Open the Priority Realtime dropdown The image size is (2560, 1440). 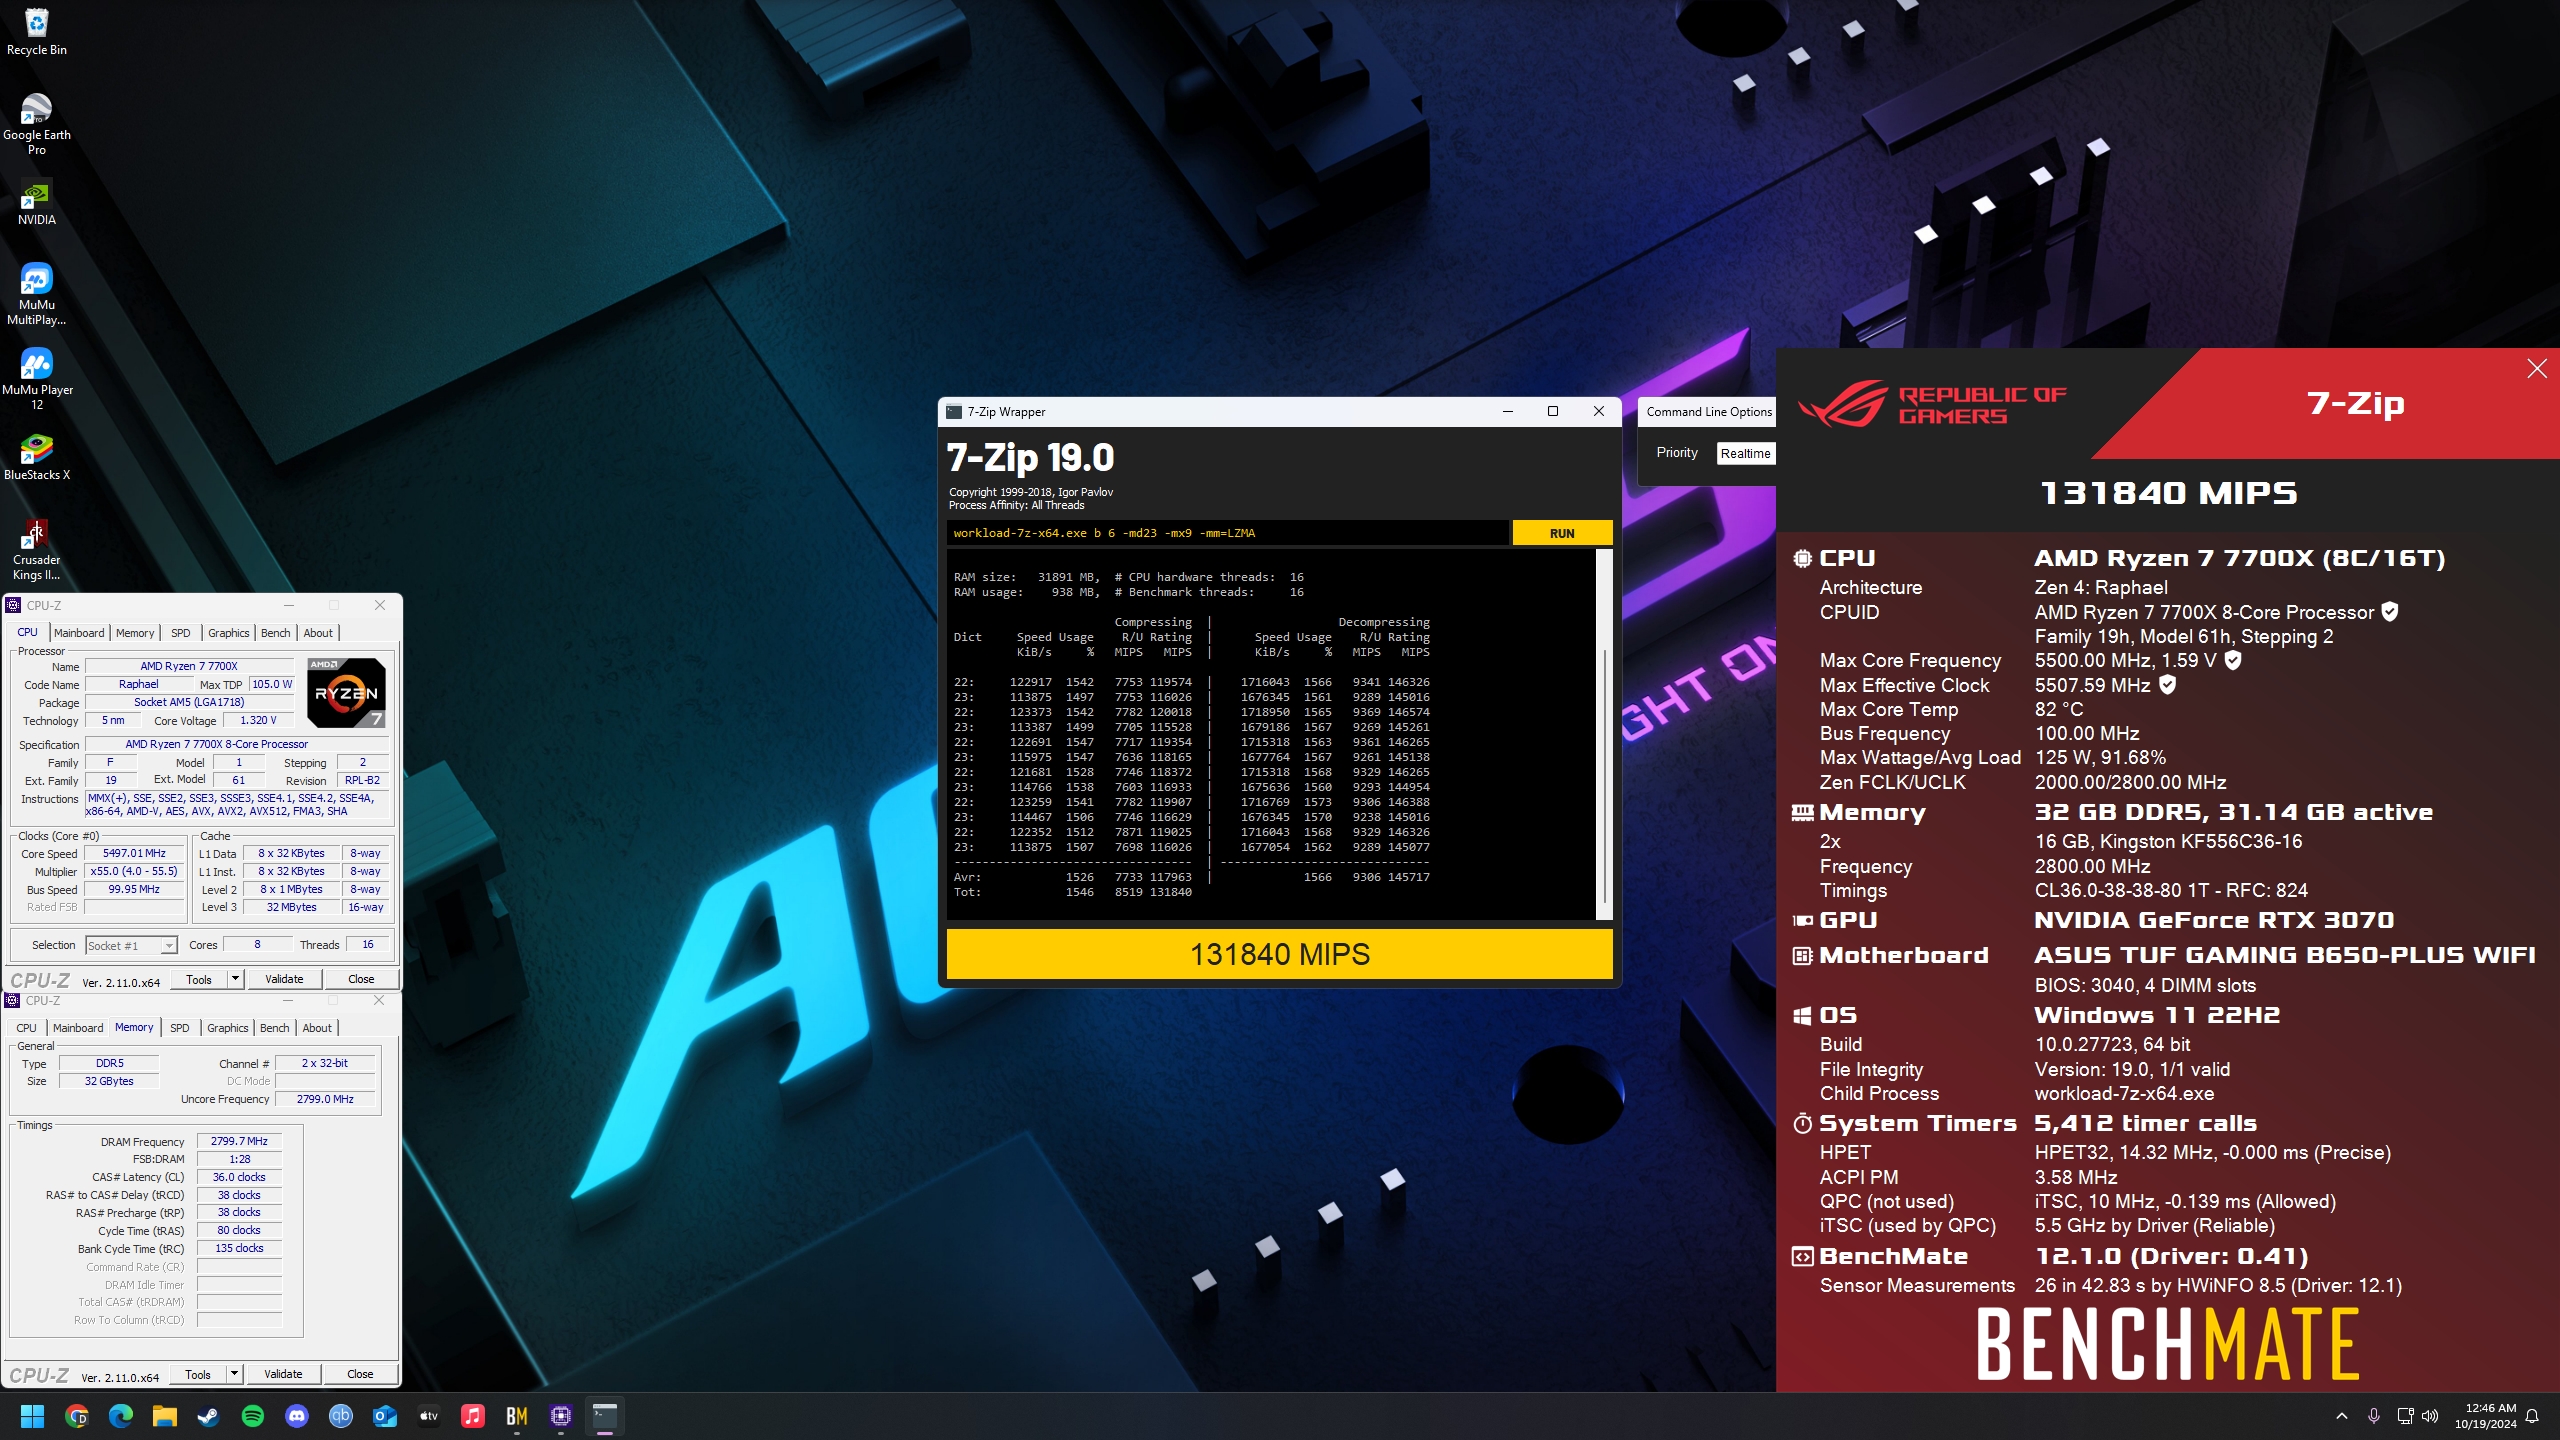[1745, 453]
